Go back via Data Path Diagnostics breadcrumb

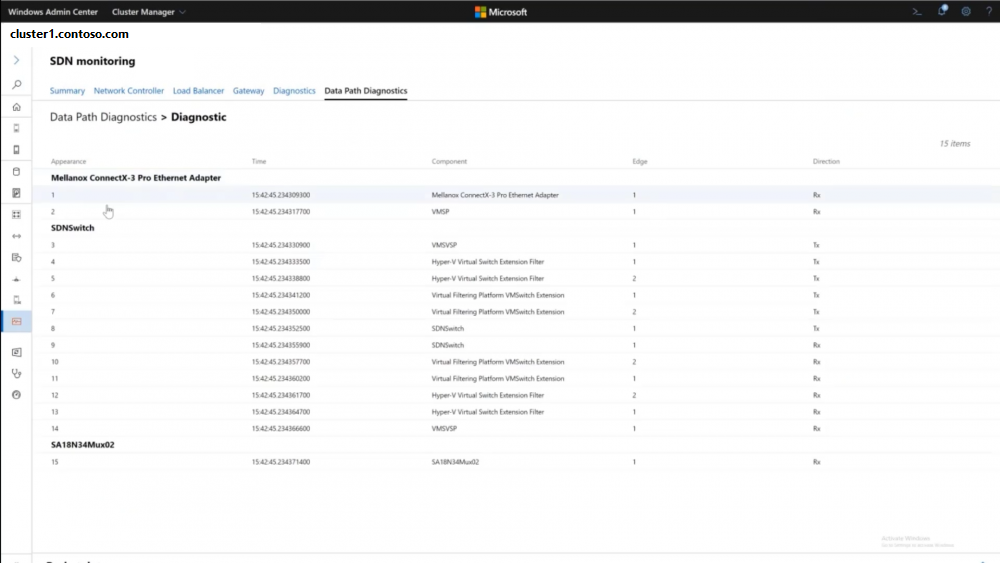coord(103,117)
